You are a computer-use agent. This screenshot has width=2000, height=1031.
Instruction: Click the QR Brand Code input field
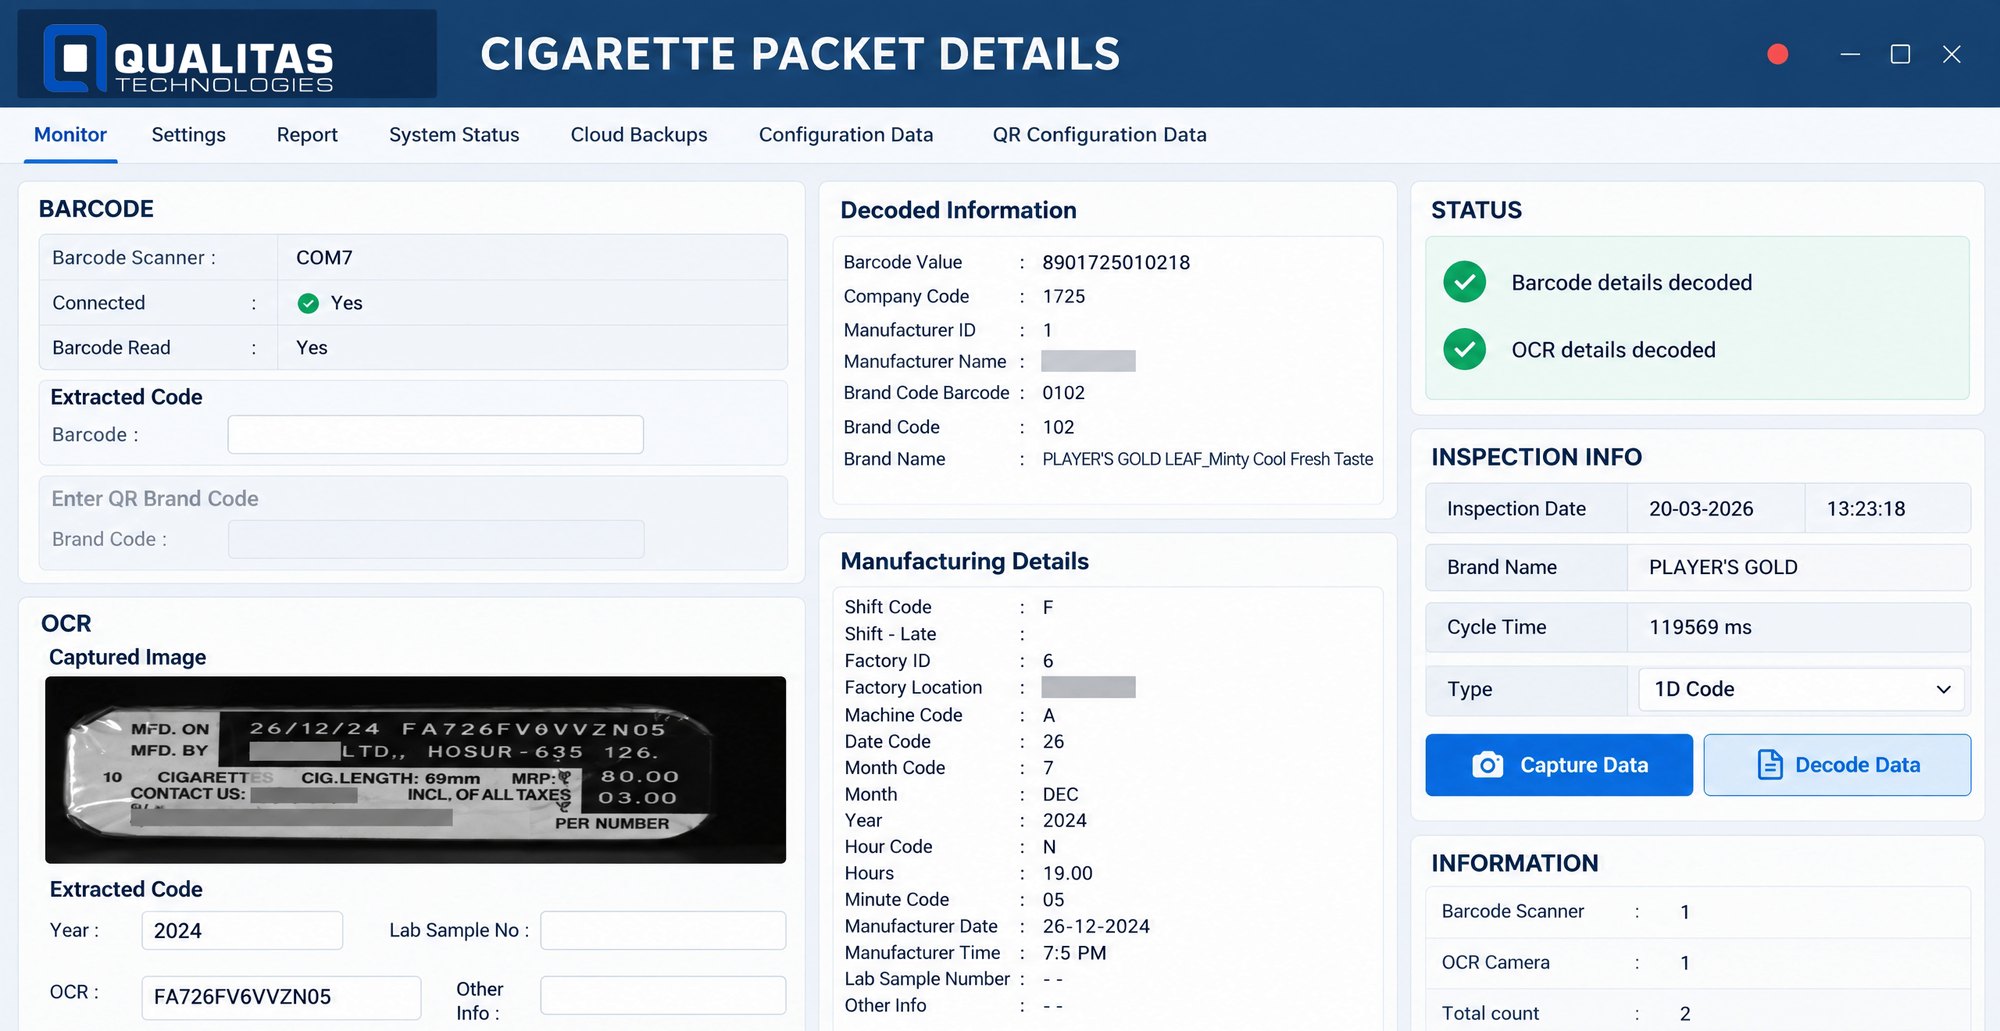tap(436, 539)
